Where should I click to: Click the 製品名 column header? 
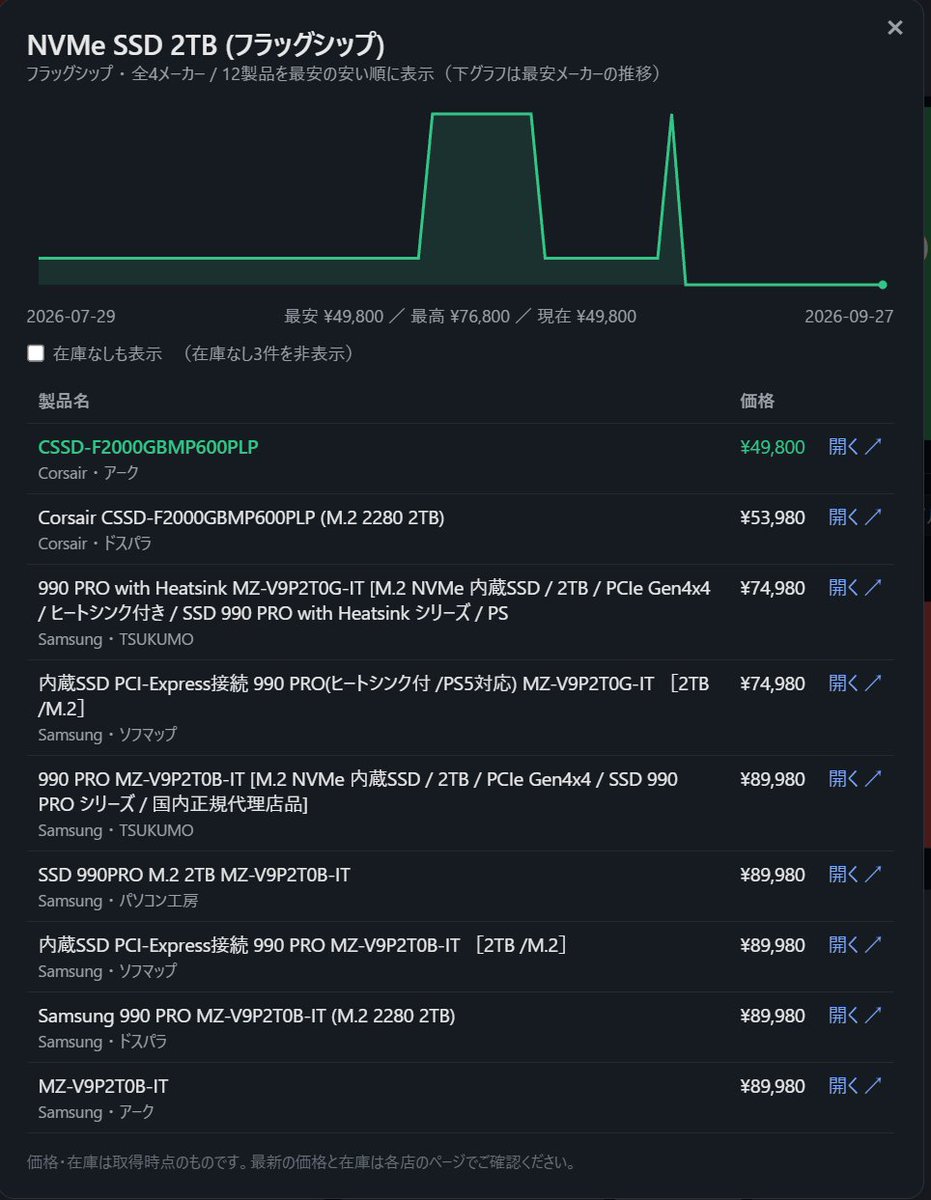coord(64,401)
